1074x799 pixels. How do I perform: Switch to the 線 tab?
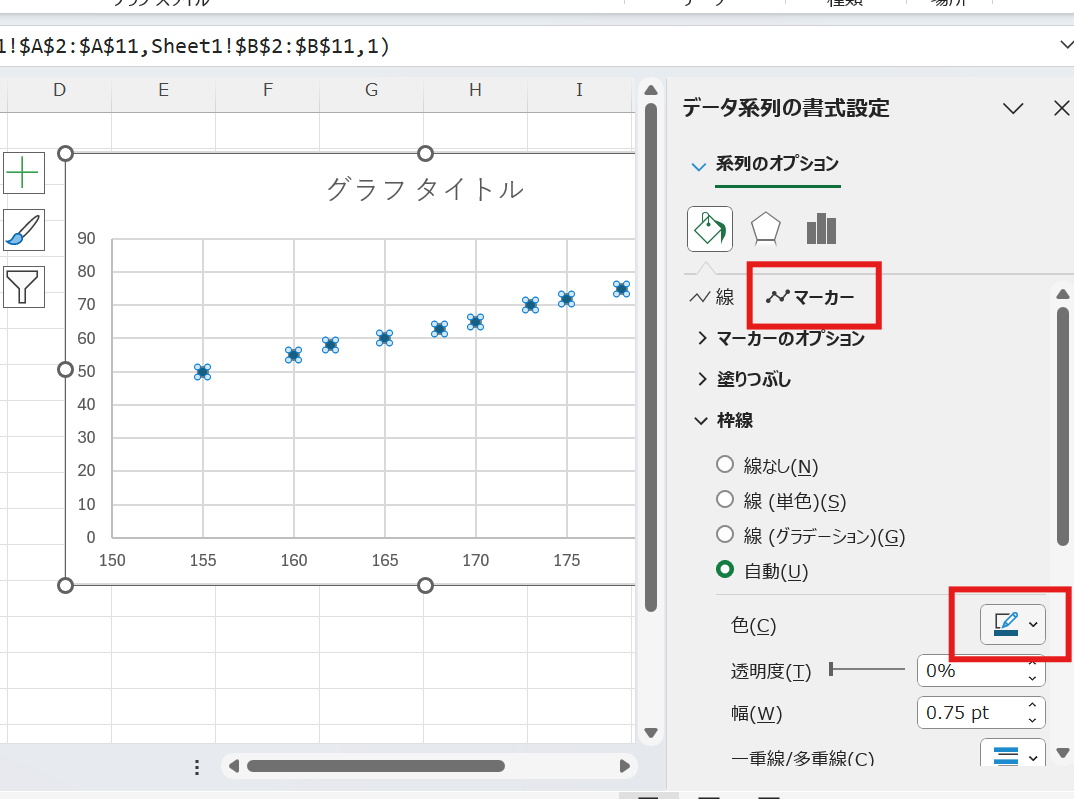[x=712, y=295]
